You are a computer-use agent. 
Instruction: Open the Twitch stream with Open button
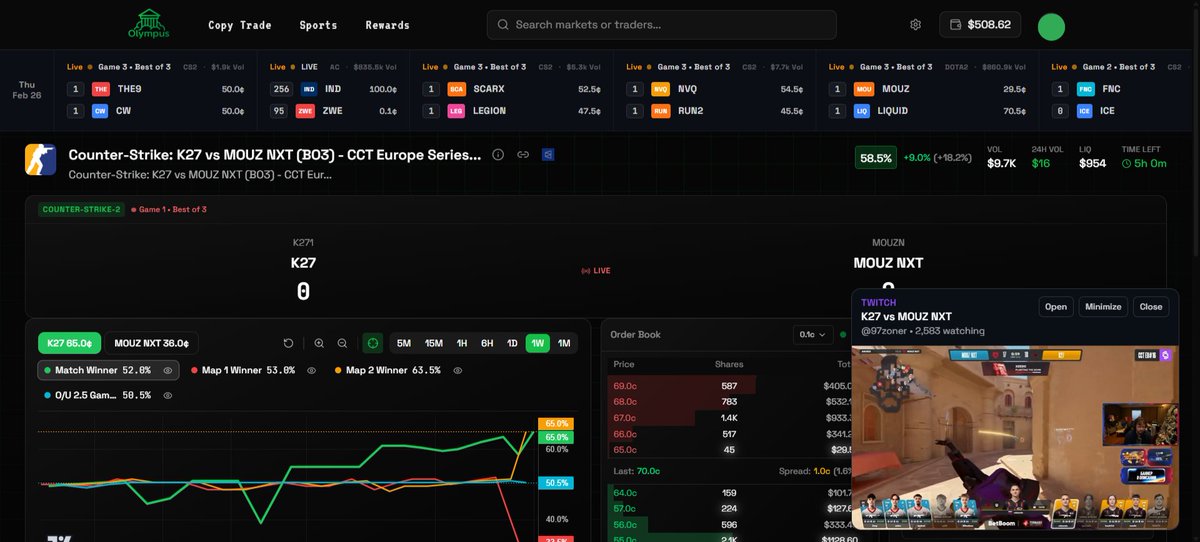coord(1056,307)
